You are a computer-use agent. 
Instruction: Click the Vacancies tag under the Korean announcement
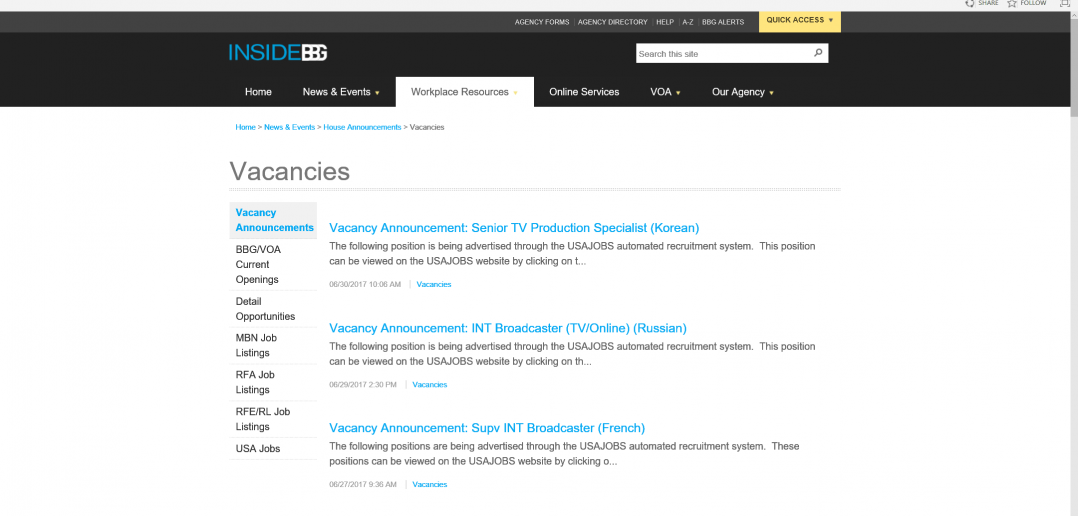point(434,284)
